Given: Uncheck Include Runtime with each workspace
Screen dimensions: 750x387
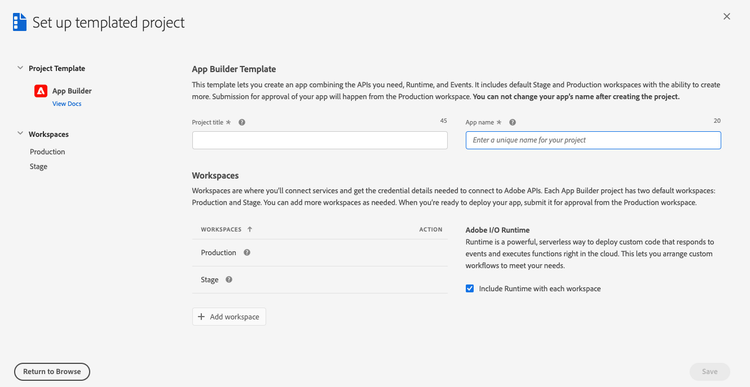Looking at the screenshot, I should coord(470,288).
